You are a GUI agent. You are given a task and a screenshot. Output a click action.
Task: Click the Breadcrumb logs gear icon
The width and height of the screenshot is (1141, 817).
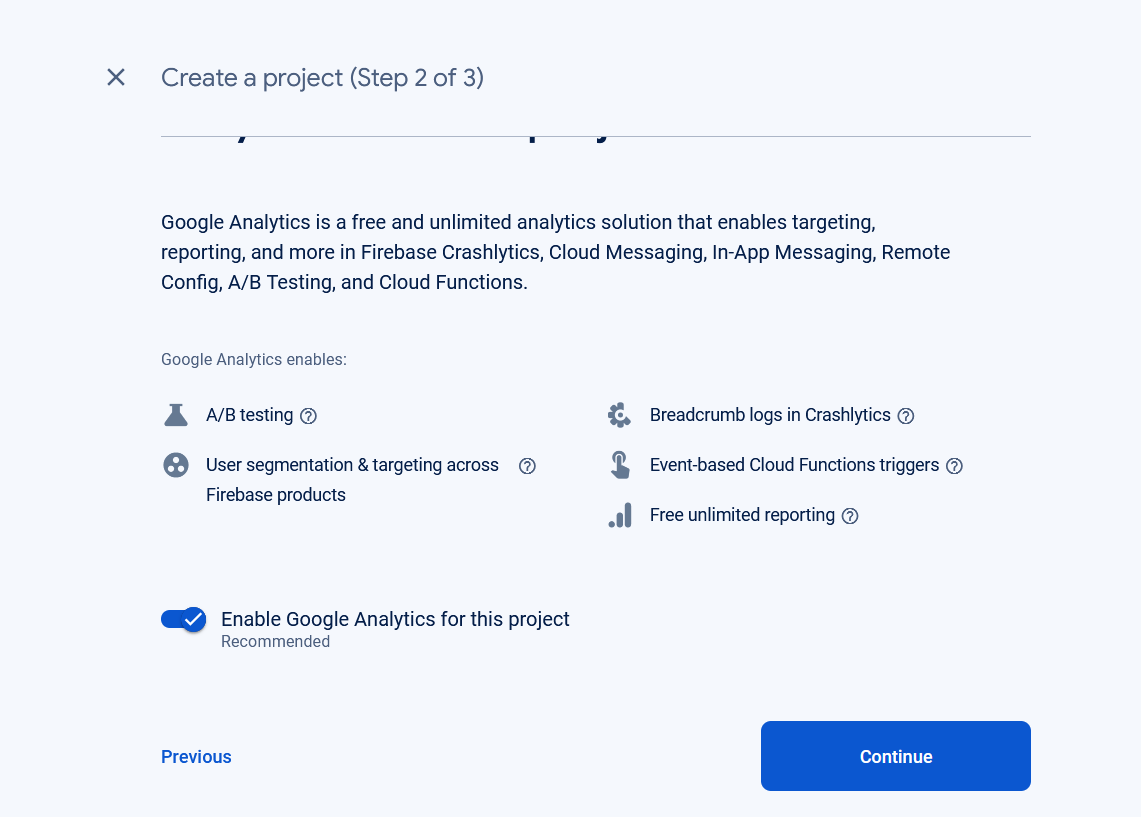click(x=620, y=415)
